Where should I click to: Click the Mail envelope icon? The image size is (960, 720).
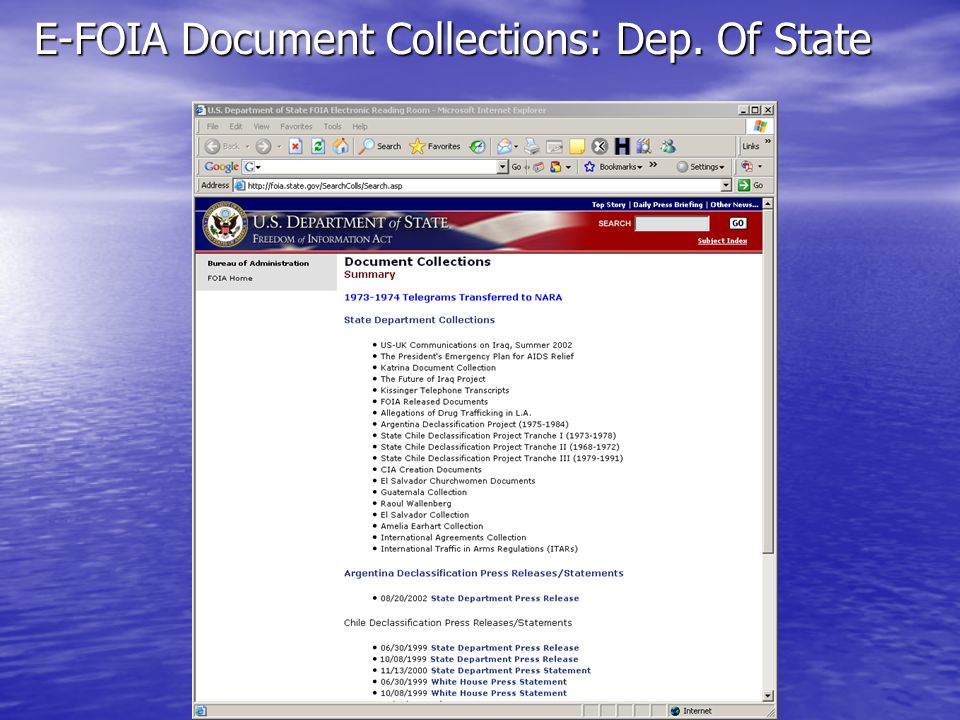504,146
